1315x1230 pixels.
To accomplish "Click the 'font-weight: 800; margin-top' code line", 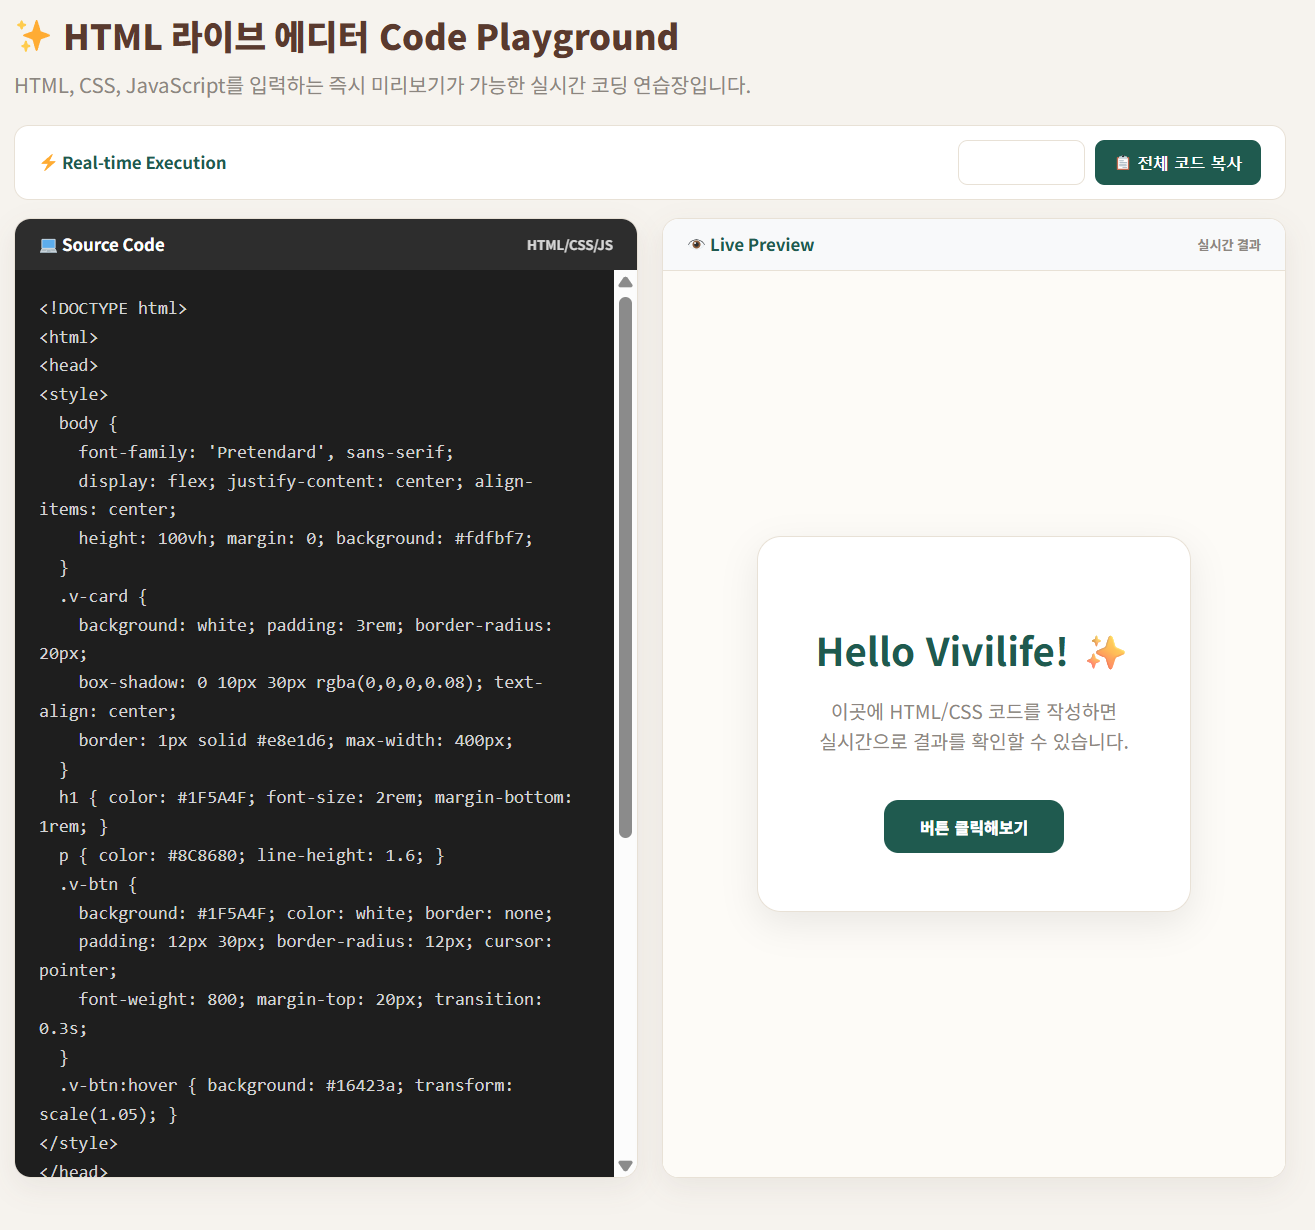I will [310, 999].
